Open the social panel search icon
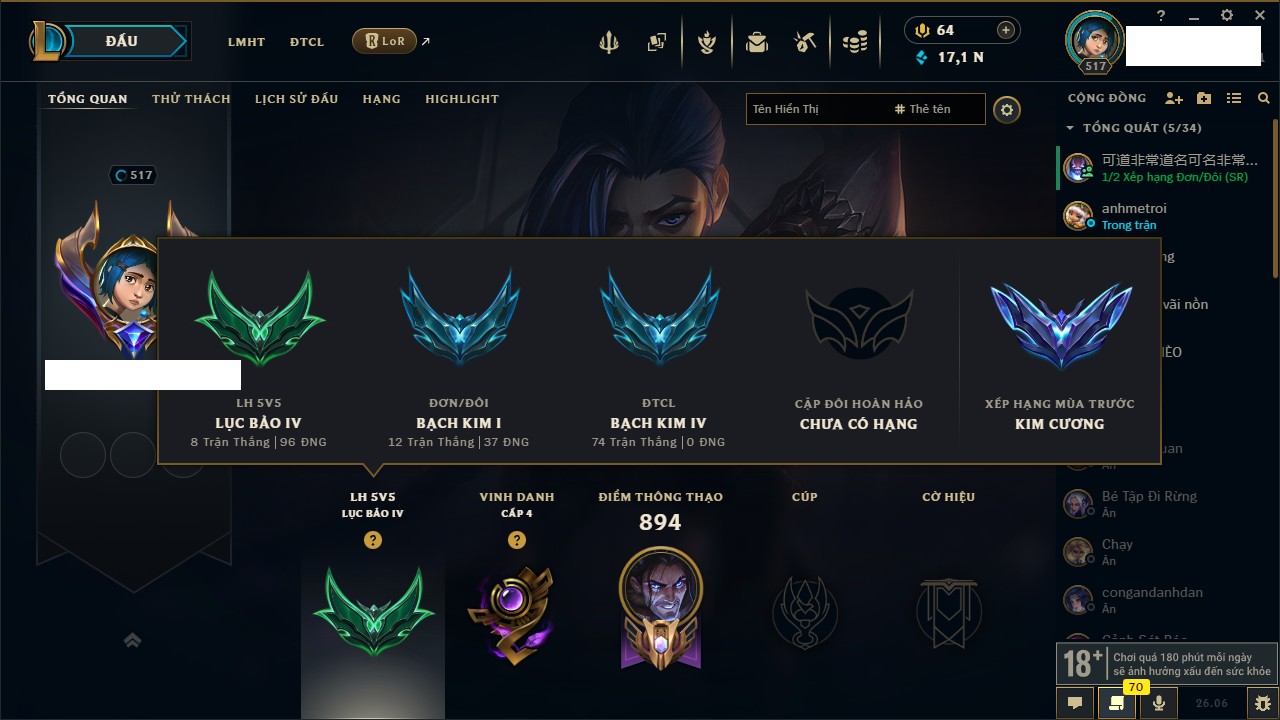1280x720 pixels. (x=1264, y=98)
